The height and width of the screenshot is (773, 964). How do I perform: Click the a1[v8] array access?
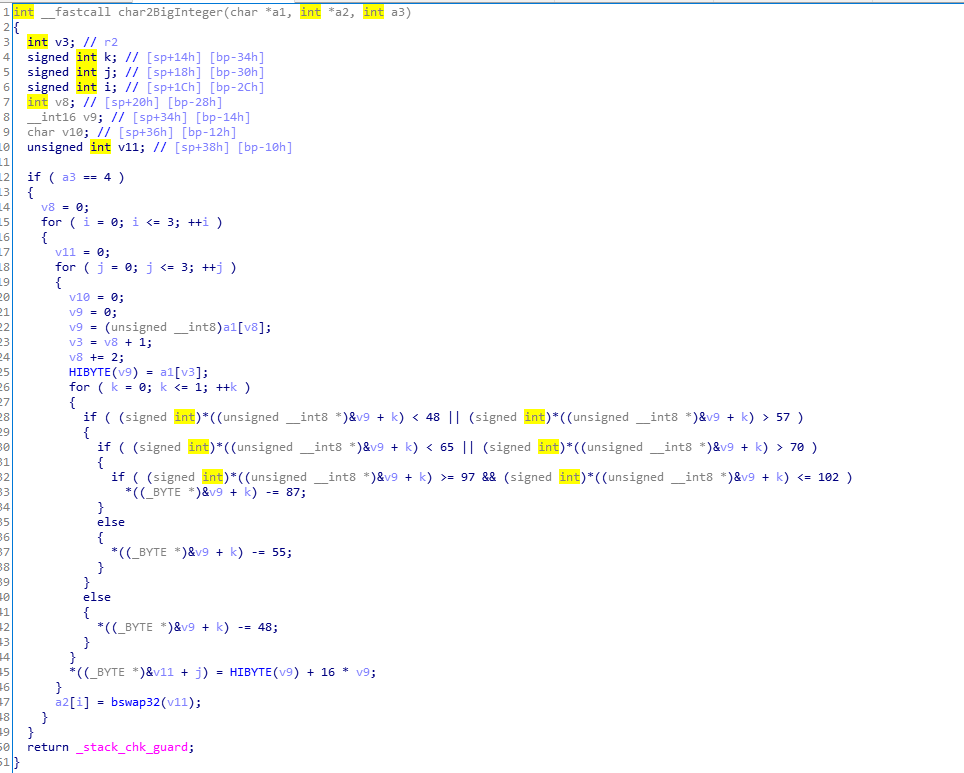[247, 328]
